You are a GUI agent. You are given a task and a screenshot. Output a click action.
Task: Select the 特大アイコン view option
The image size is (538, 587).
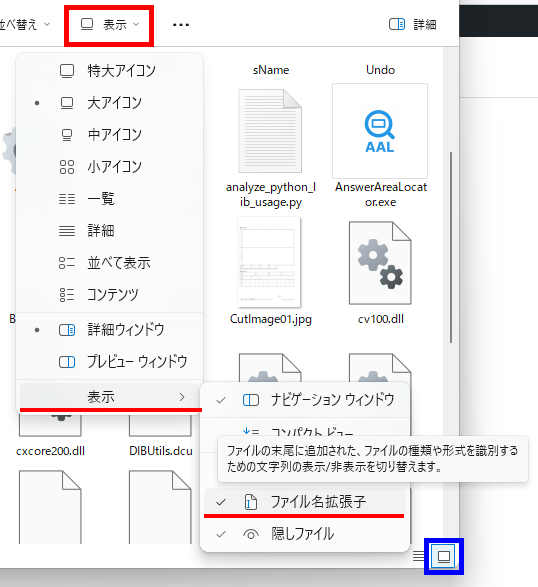click(x=109, y=70)
